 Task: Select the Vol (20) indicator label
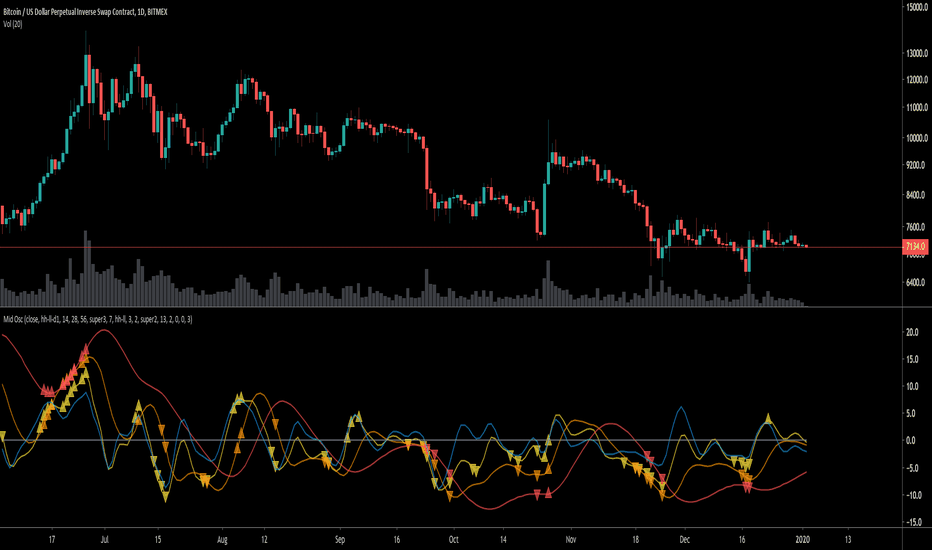click(x=13, y=24)
